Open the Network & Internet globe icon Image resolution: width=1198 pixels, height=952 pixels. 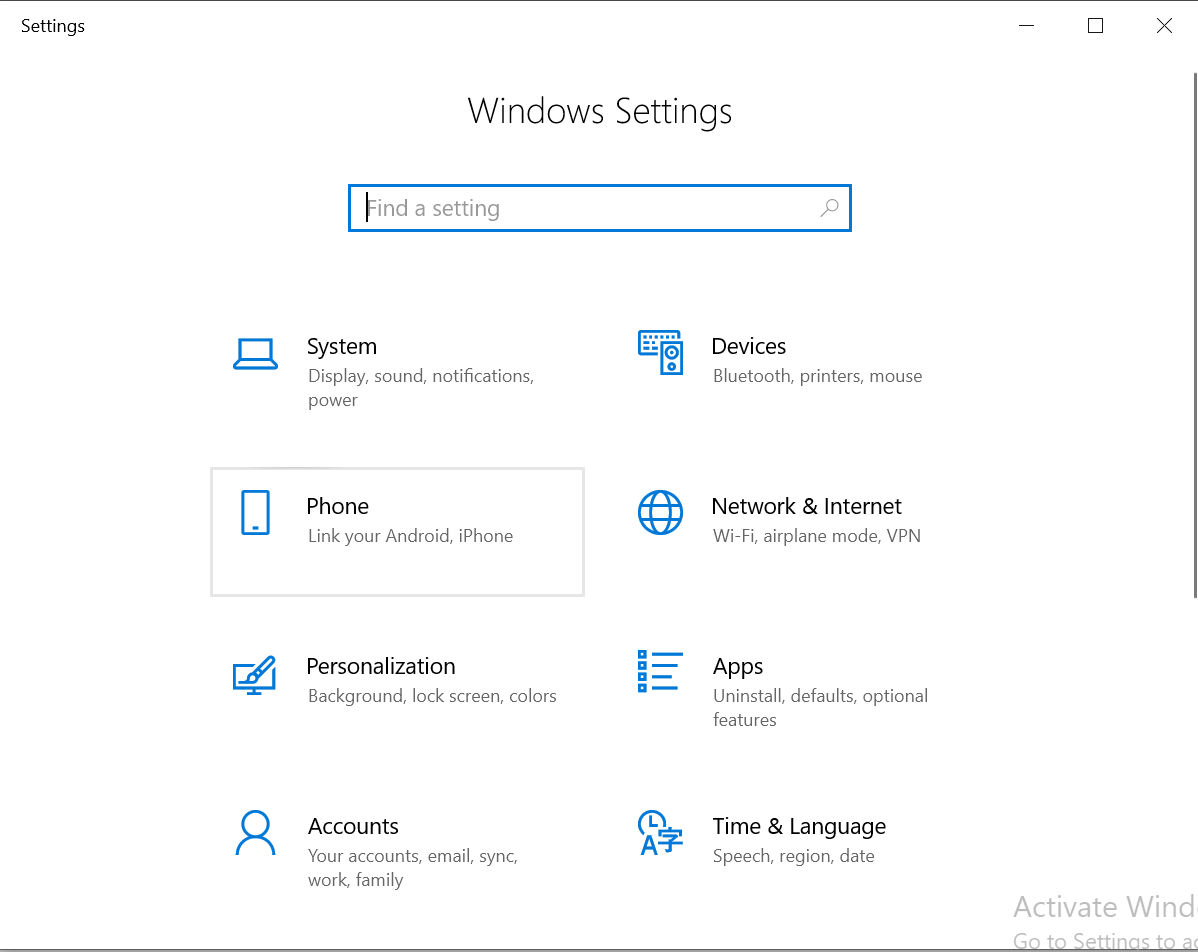pyautogui.click(x=660, y=513)
